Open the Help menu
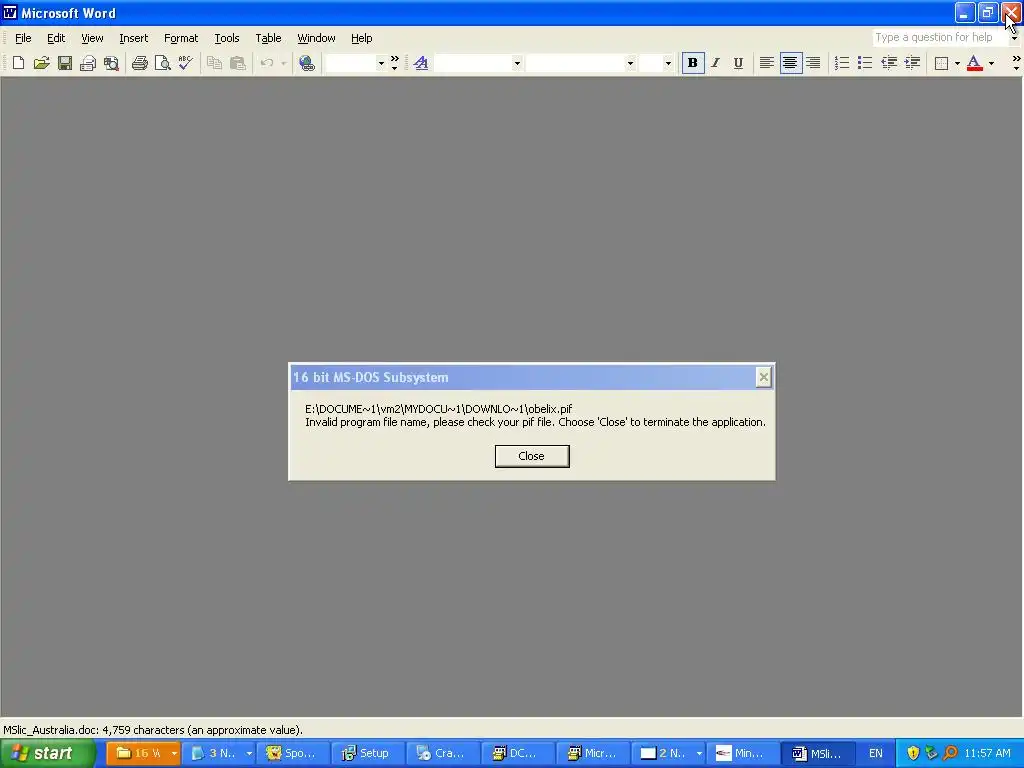The image size is (1024, 768). 361,38
